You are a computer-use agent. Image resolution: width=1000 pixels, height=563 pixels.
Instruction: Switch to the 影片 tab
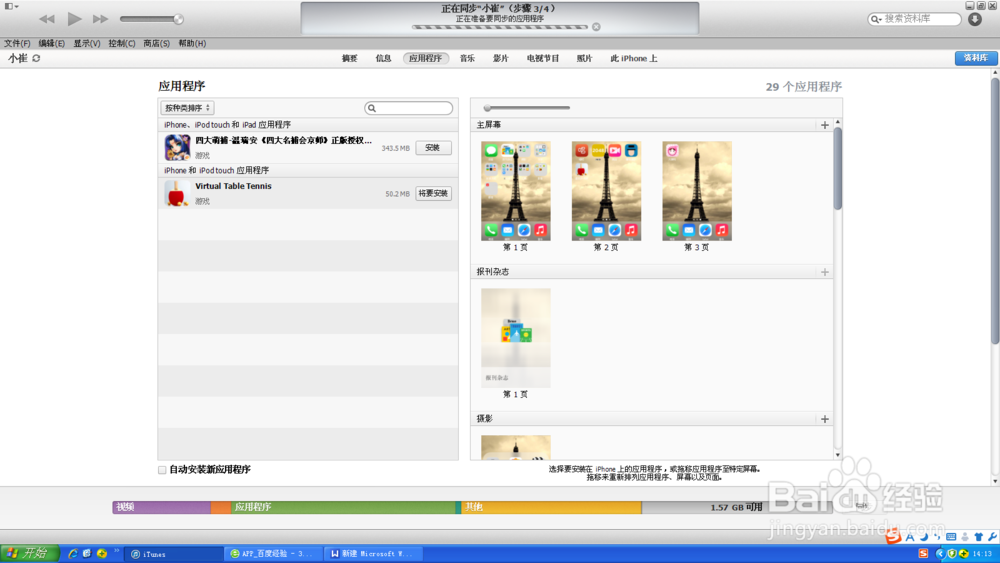point(501,58)
